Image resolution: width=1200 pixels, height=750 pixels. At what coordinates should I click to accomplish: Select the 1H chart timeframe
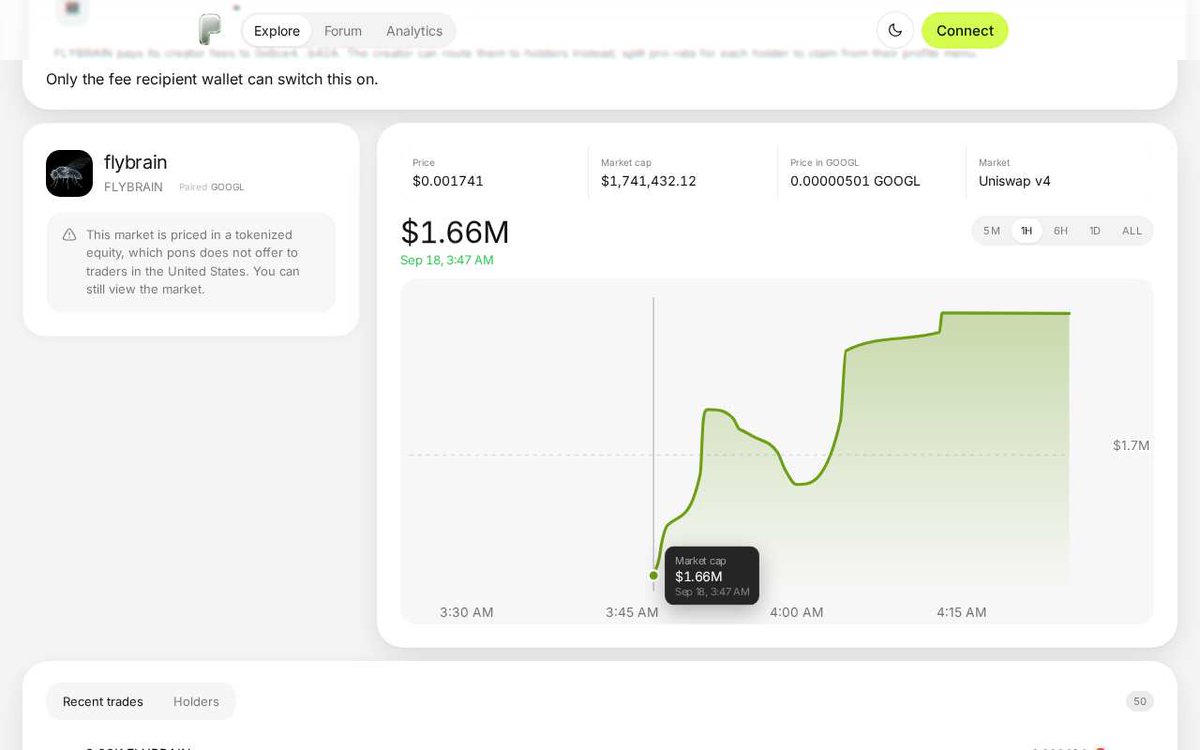[x=1026, y=231]
